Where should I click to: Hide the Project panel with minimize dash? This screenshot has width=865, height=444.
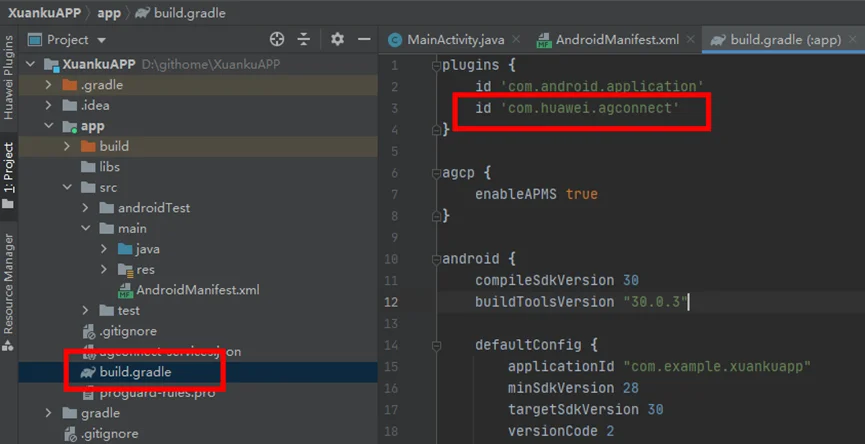click(x=364, y=39)
